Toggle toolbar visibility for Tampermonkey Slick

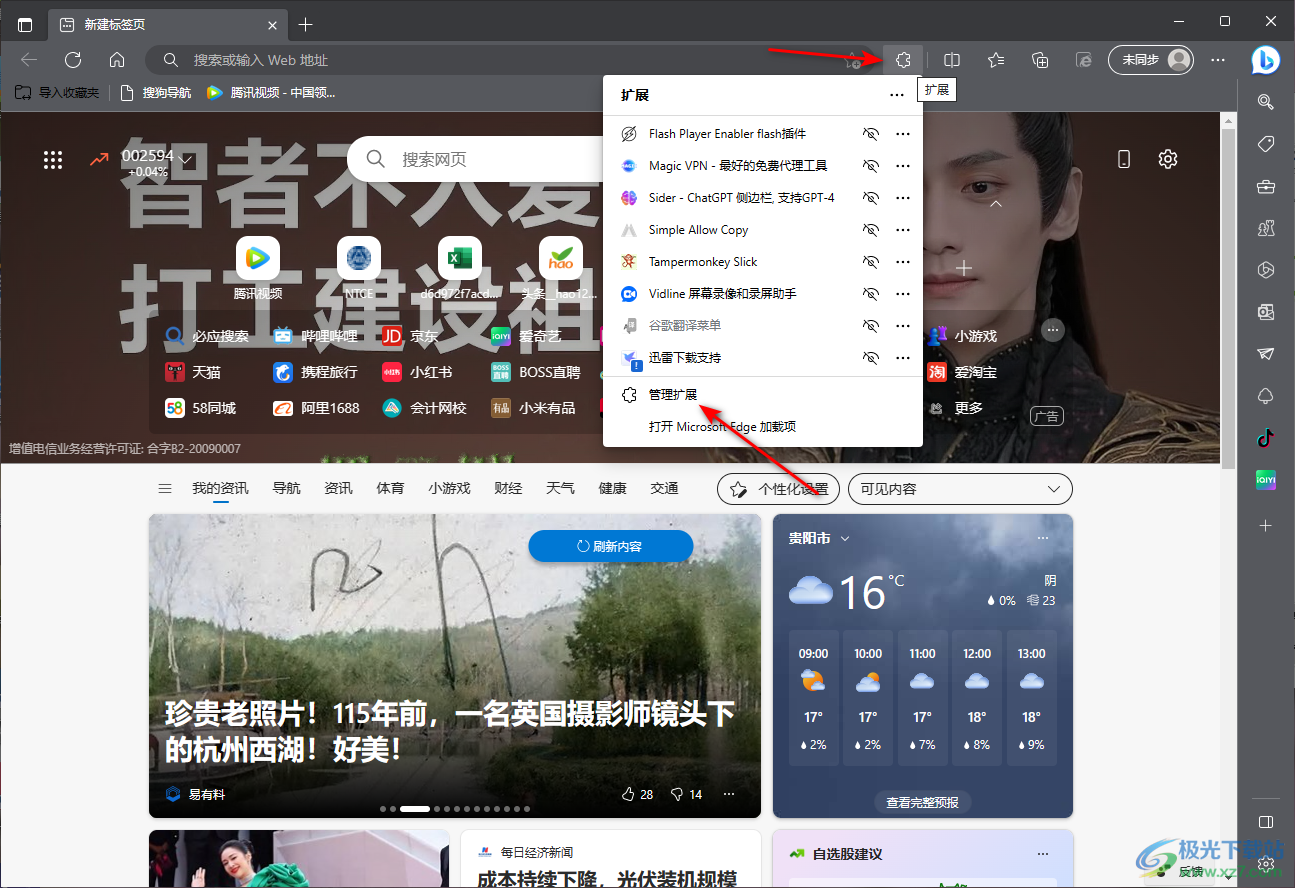870,262
